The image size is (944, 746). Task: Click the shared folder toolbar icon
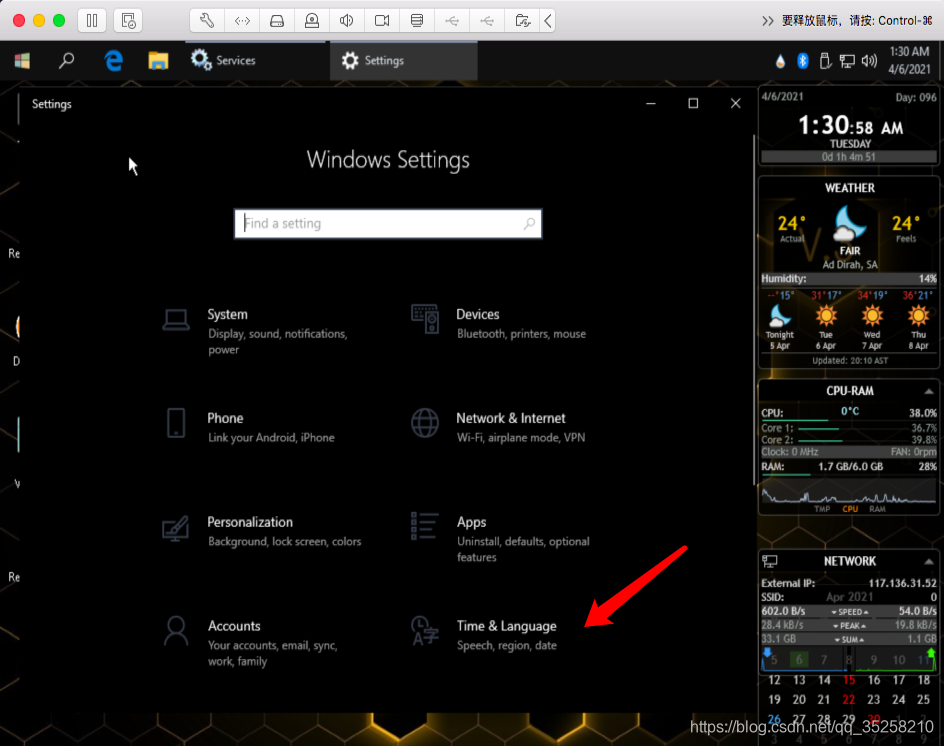[x=523, y=20]
